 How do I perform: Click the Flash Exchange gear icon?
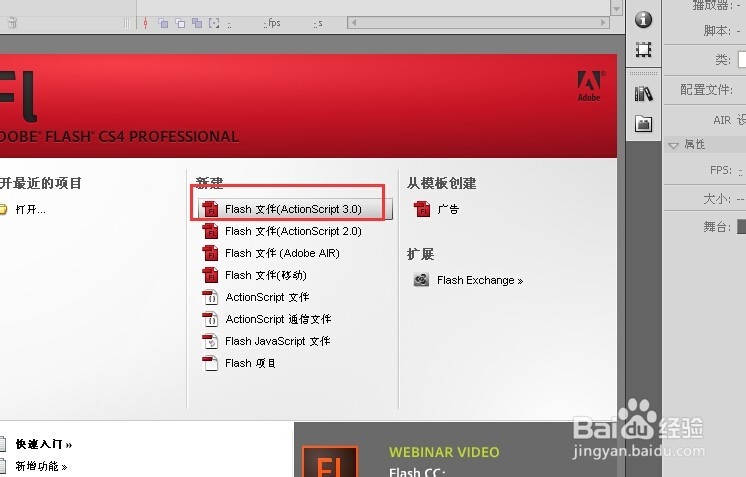coord(421,280)
